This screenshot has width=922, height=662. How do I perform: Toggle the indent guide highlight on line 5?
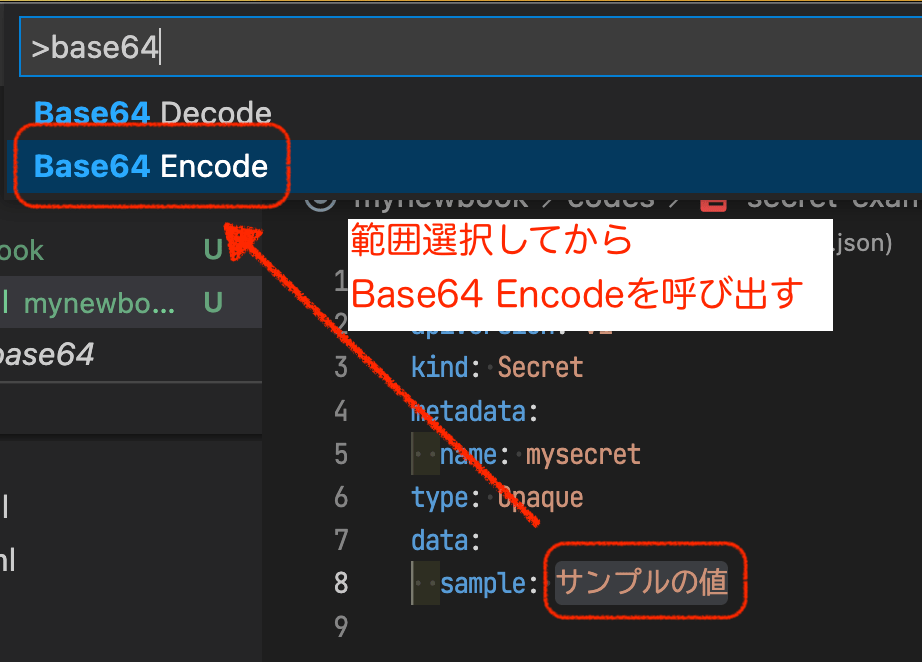[424, 454]
